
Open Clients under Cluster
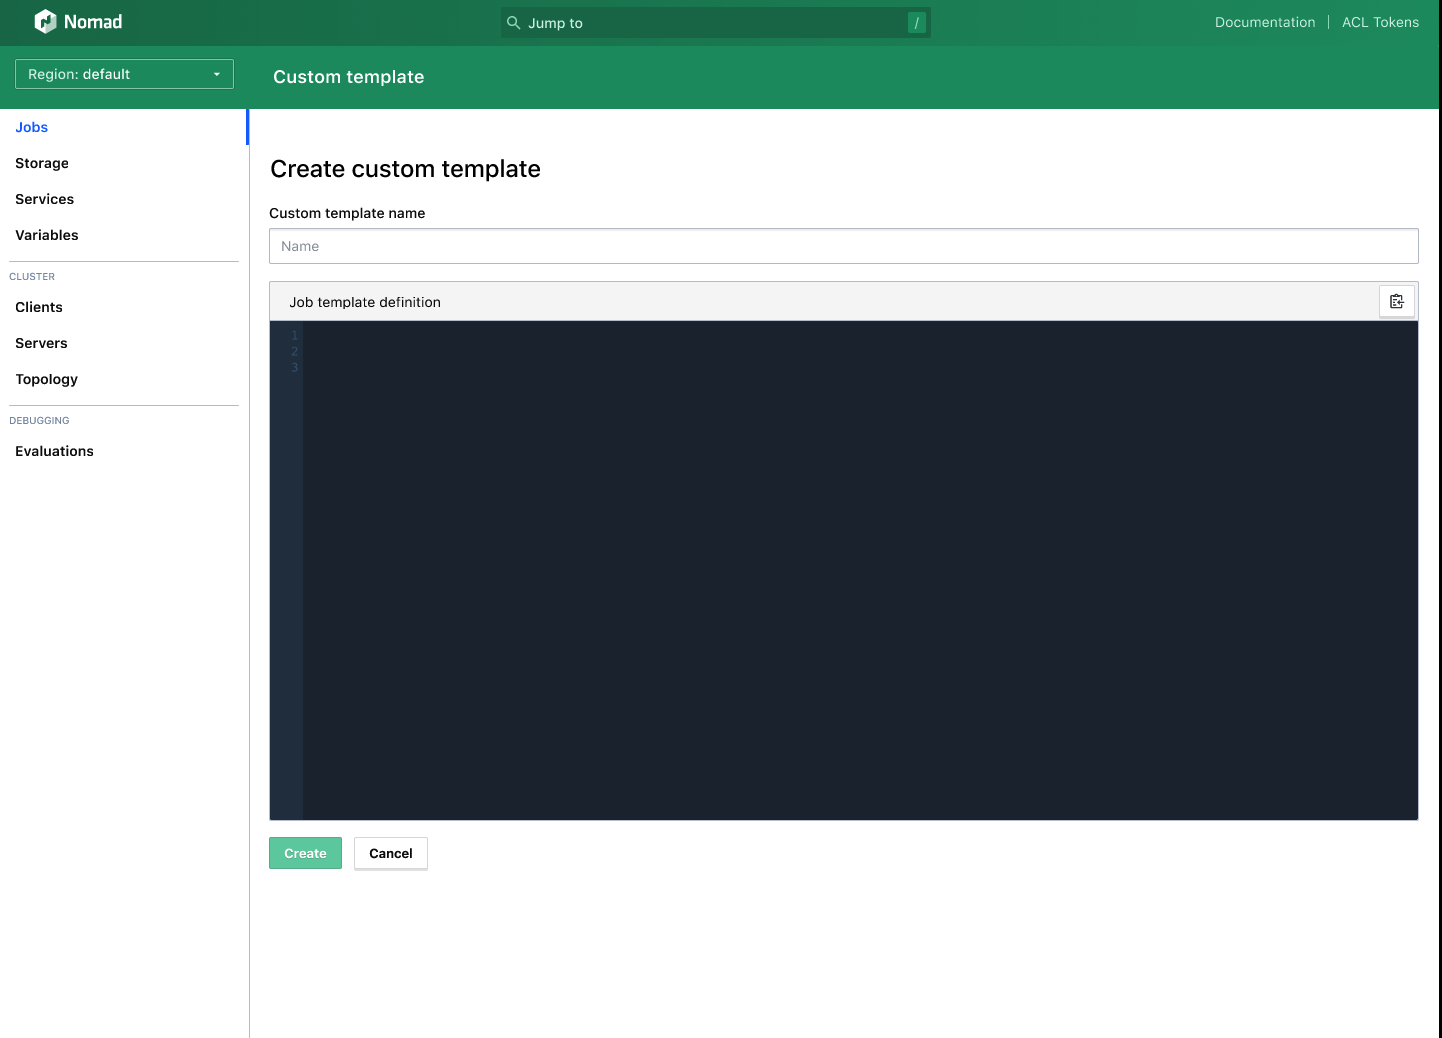pyautogui.click(x=39, y=307)
